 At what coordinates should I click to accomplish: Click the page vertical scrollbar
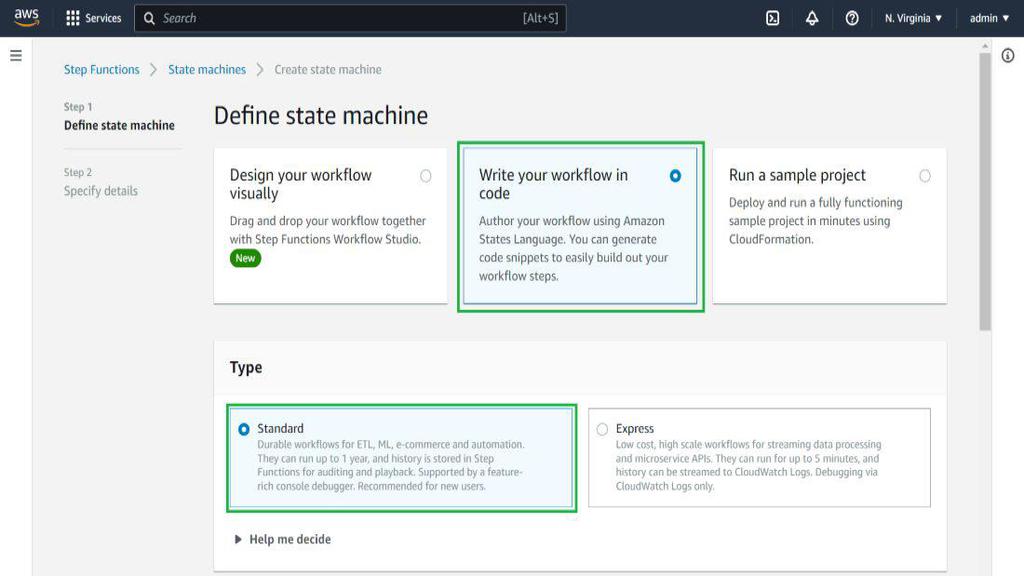[985, 190]
